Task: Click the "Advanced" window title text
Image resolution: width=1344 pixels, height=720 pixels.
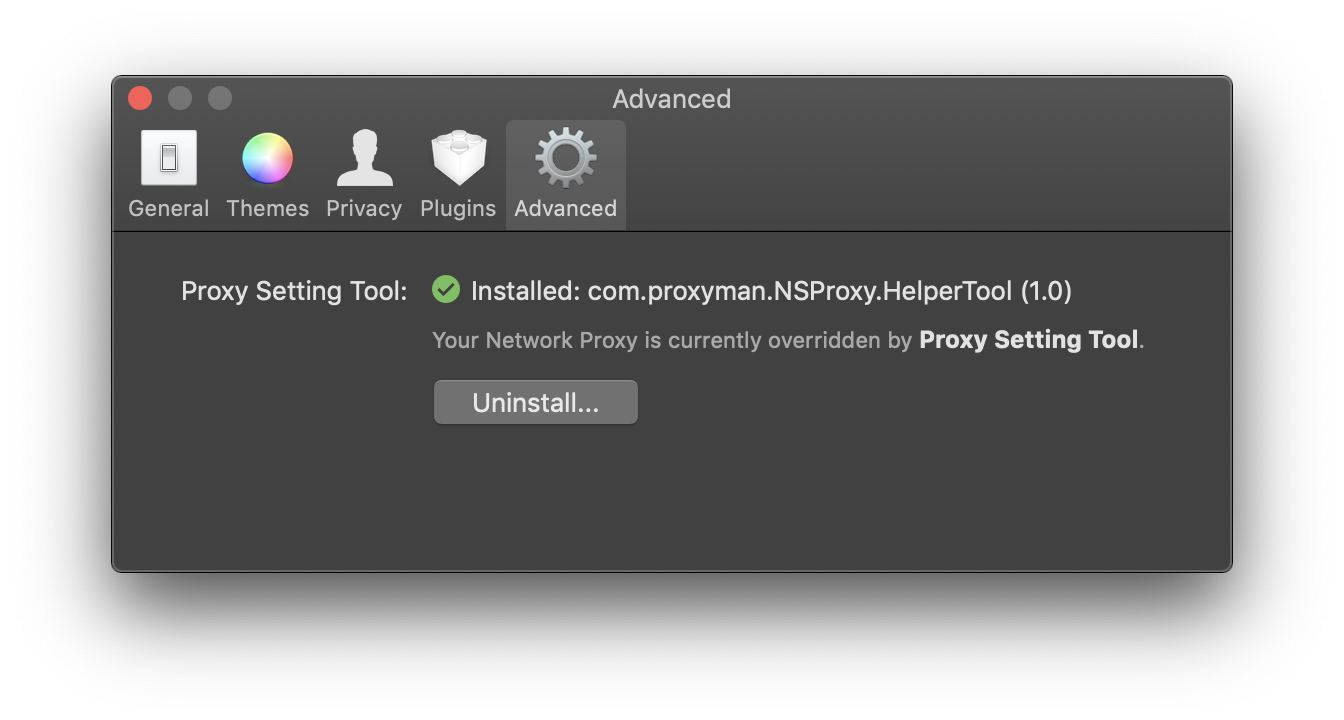Action: coord(672,99)
